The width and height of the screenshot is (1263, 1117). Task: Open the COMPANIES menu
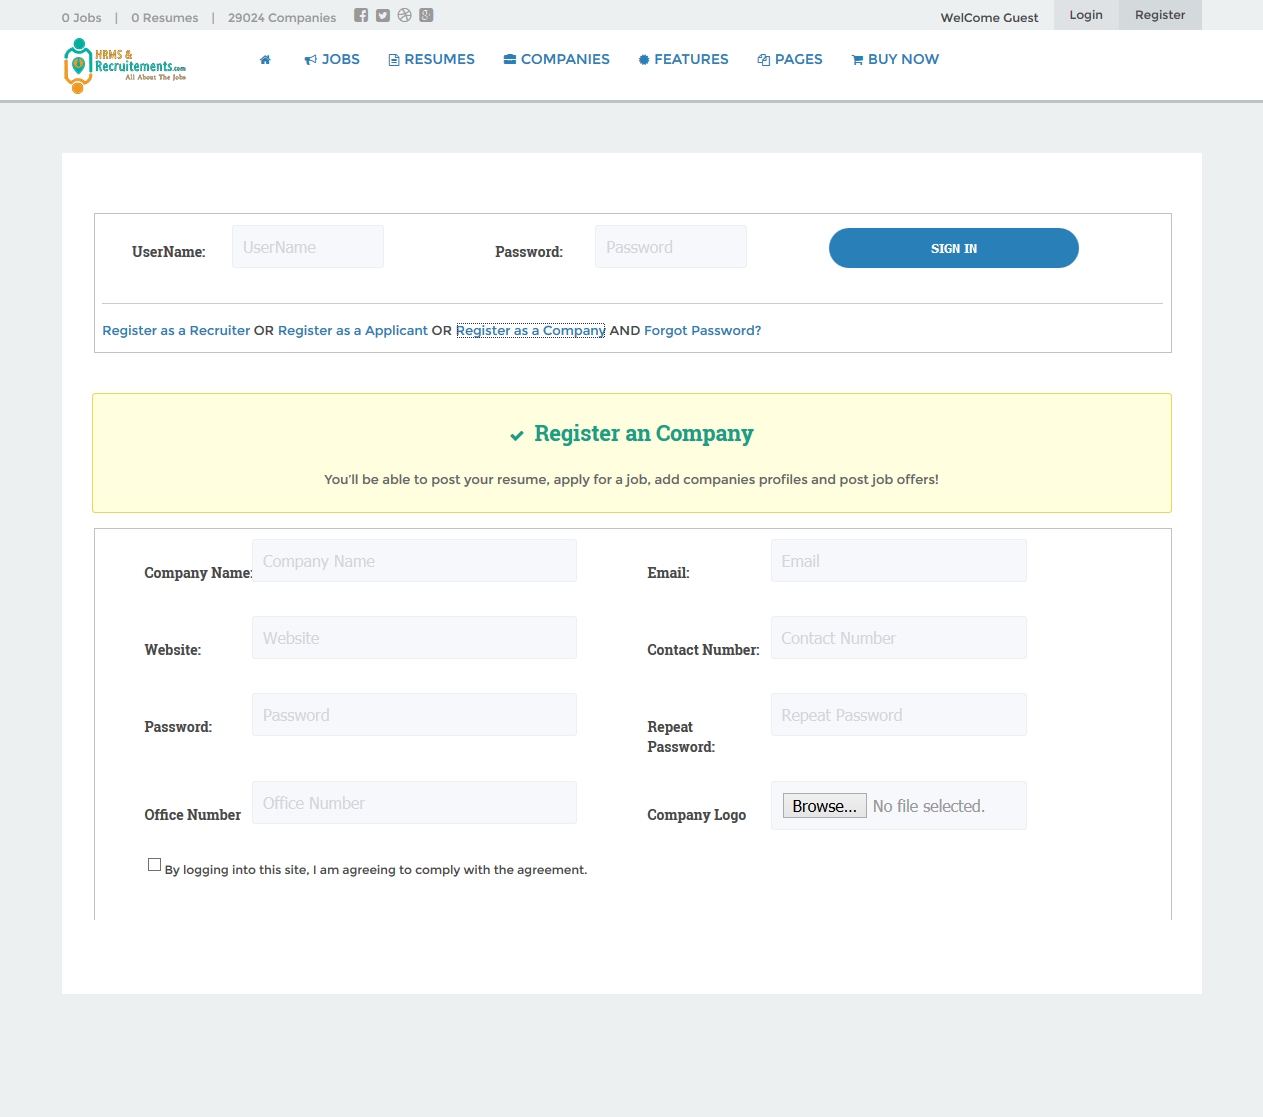pos(556,59)
